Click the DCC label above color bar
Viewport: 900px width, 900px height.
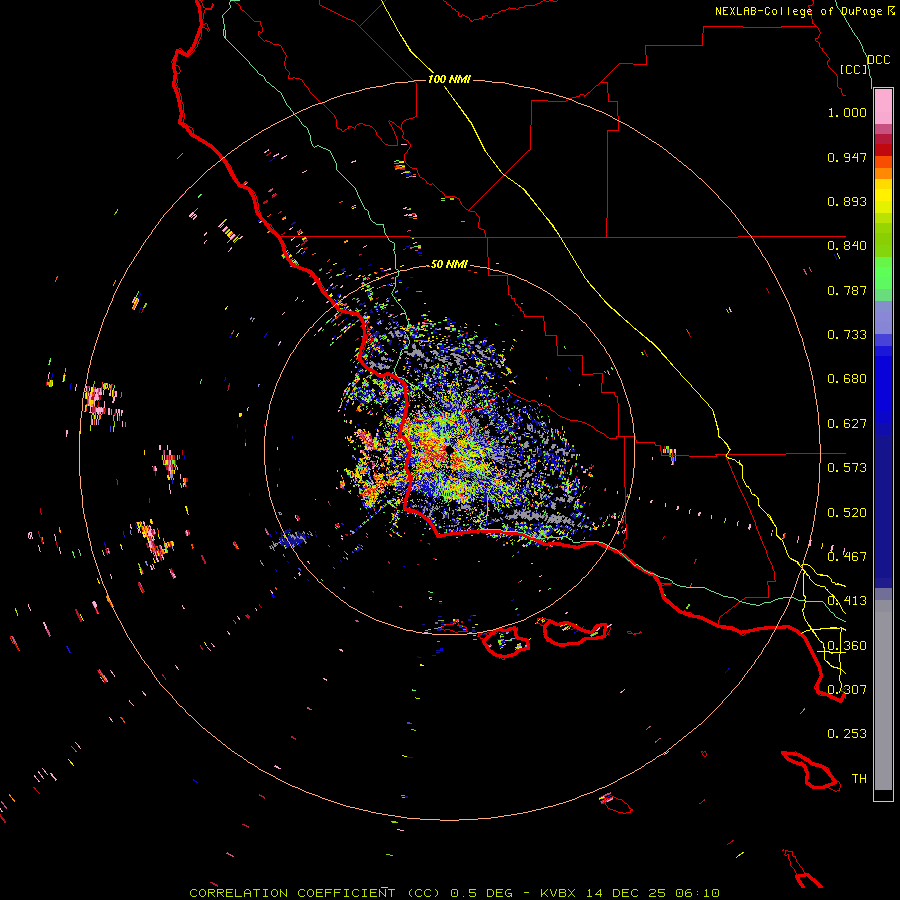[879, 60]
